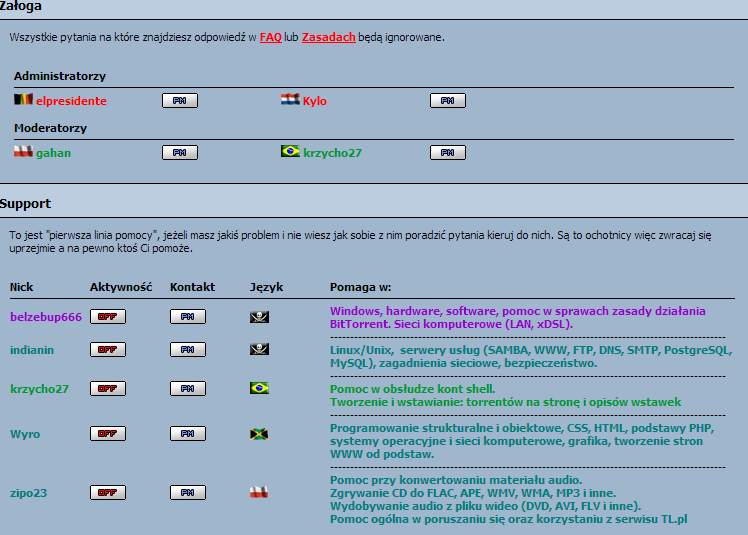The image size is (748, 535).
Task: Send PM to Wyro
Action: (x=188, y=433)
